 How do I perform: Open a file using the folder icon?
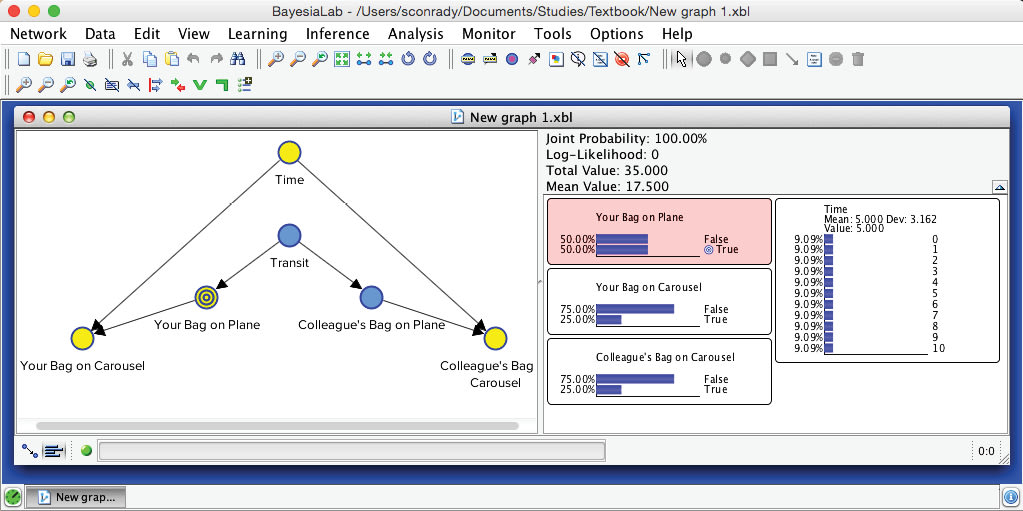tap(45, 59)
